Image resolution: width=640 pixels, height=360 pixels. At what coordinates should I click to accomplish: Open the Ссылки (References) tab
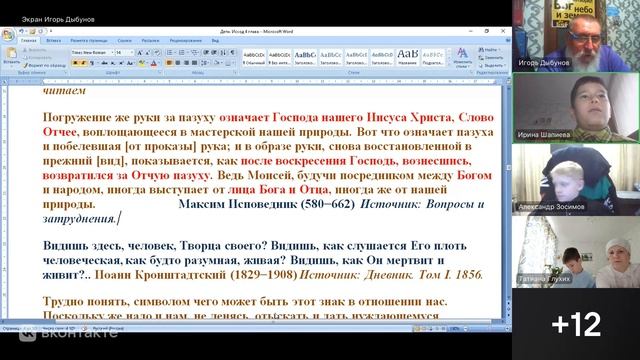(x=124, y=41)
